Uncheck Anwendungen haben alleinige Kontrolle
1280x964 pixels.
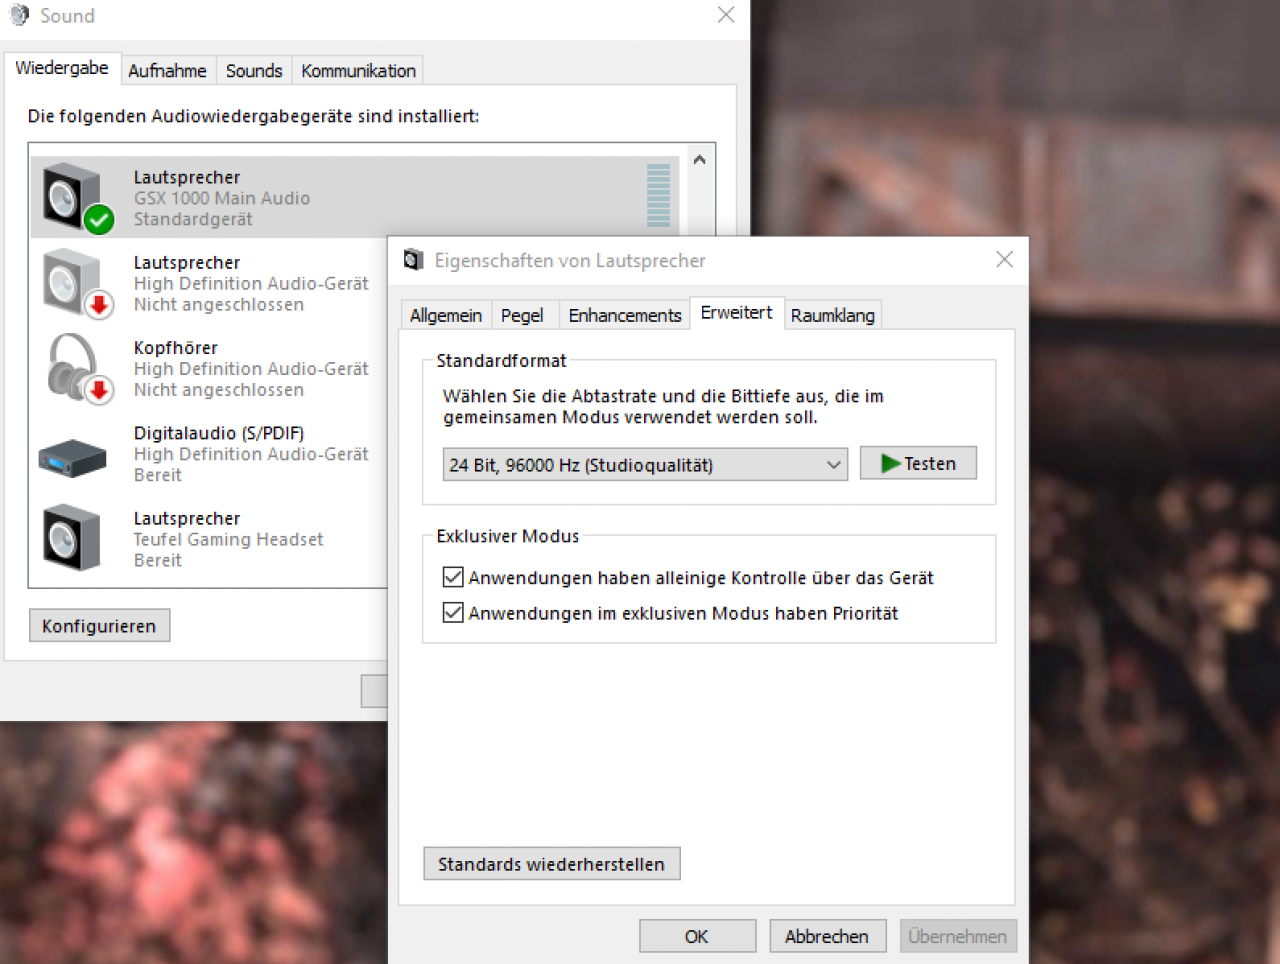tap(453, 577)
